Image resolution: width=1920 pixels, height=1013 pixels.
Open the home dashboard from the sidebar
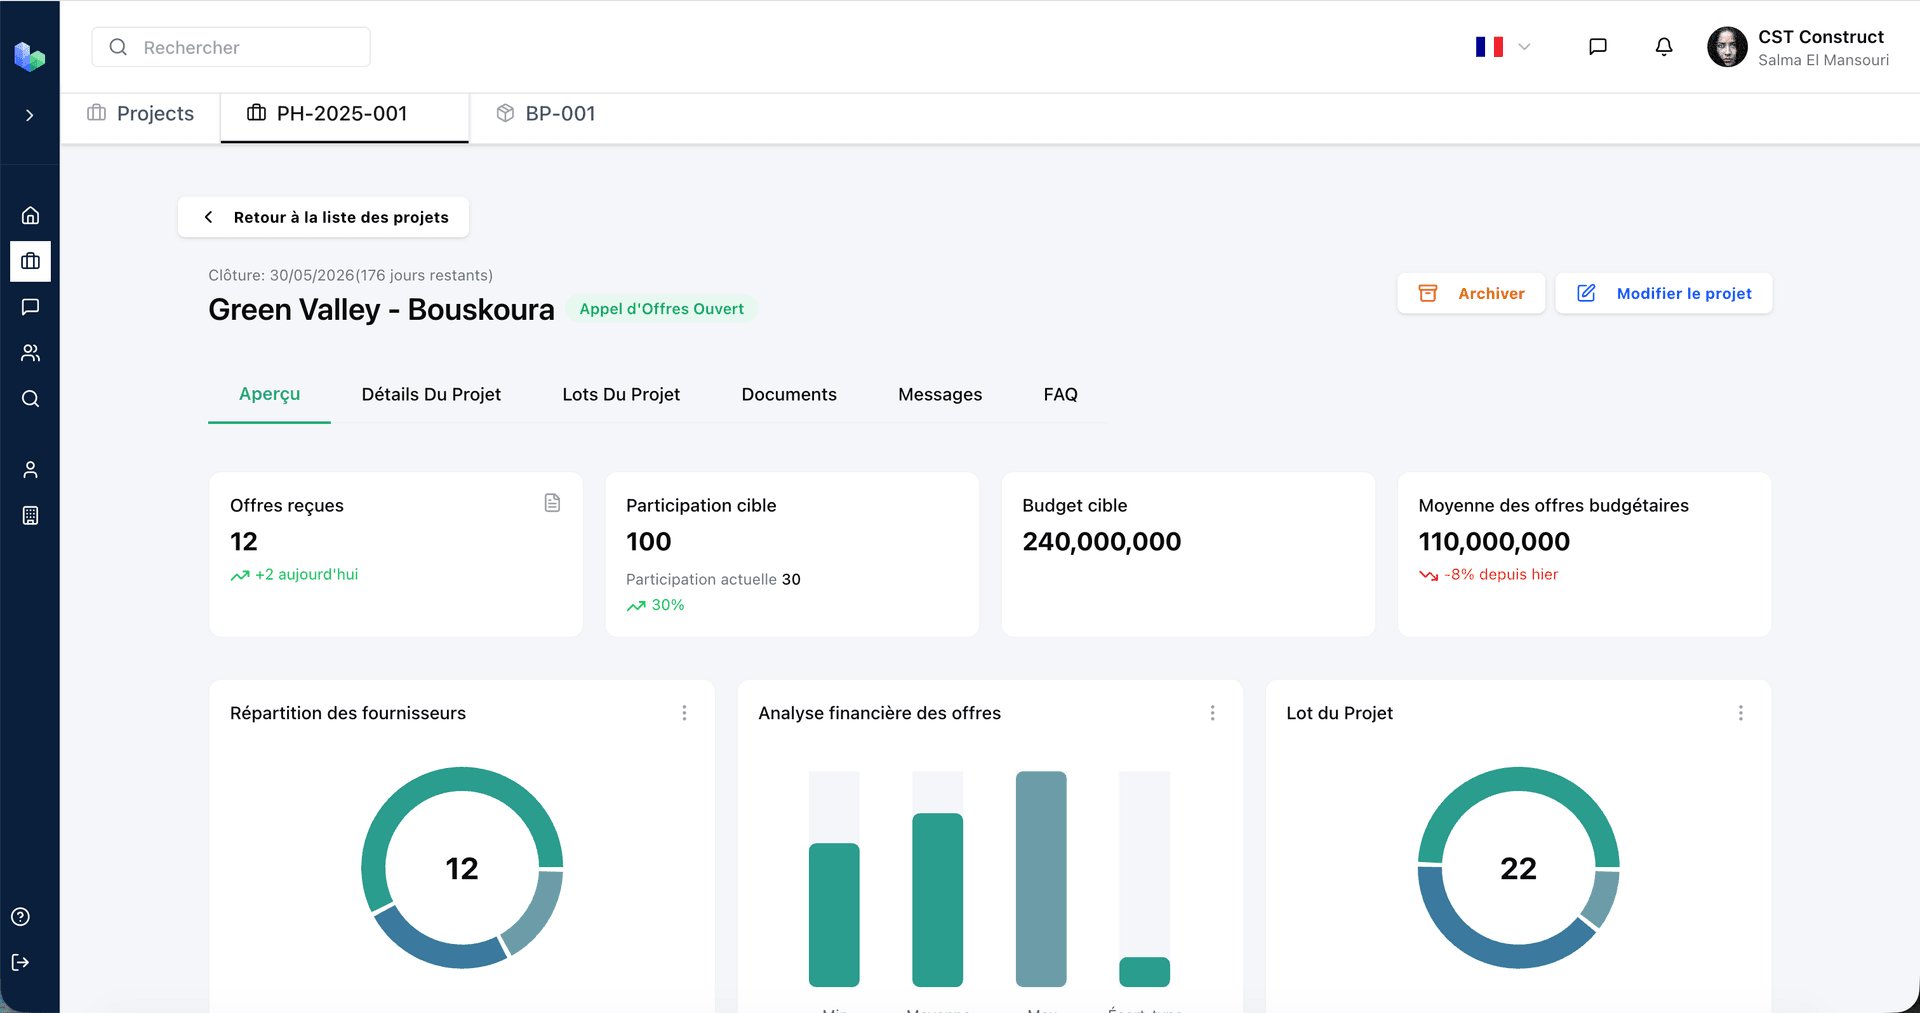[x=30, y=215]
